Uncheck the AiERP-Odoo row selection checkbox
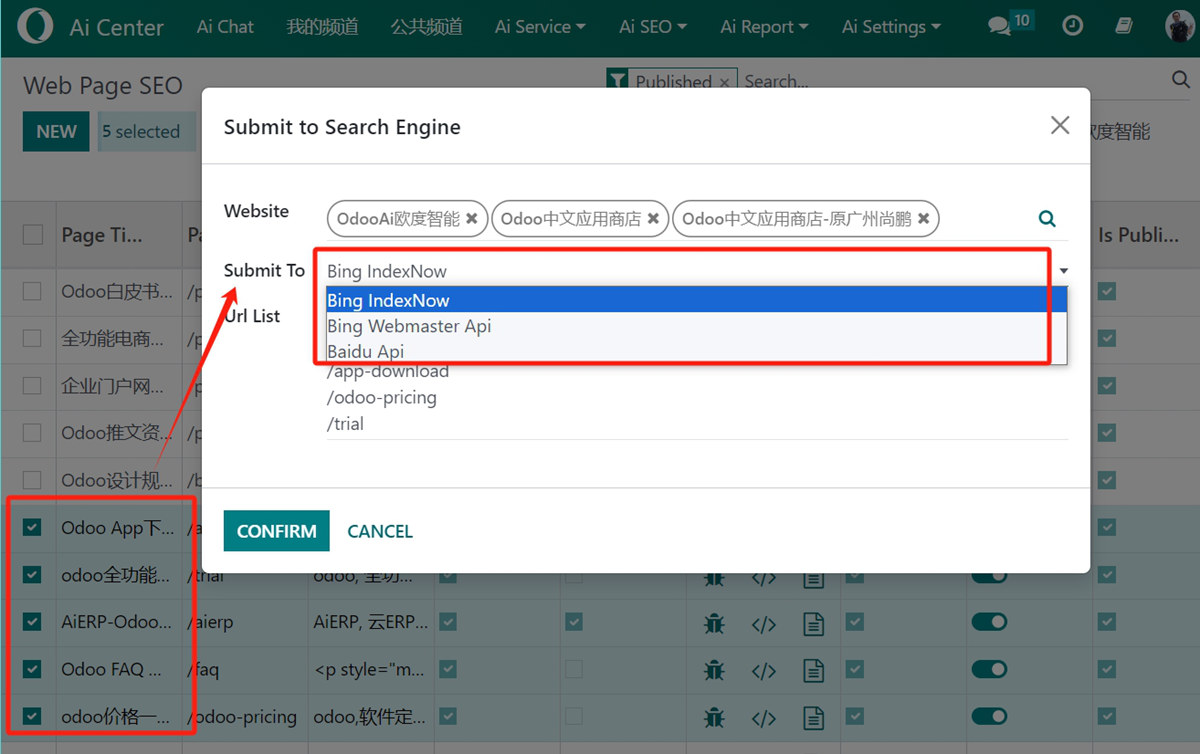The width and height of the screenshot is (1200, 754). [33, 622]
